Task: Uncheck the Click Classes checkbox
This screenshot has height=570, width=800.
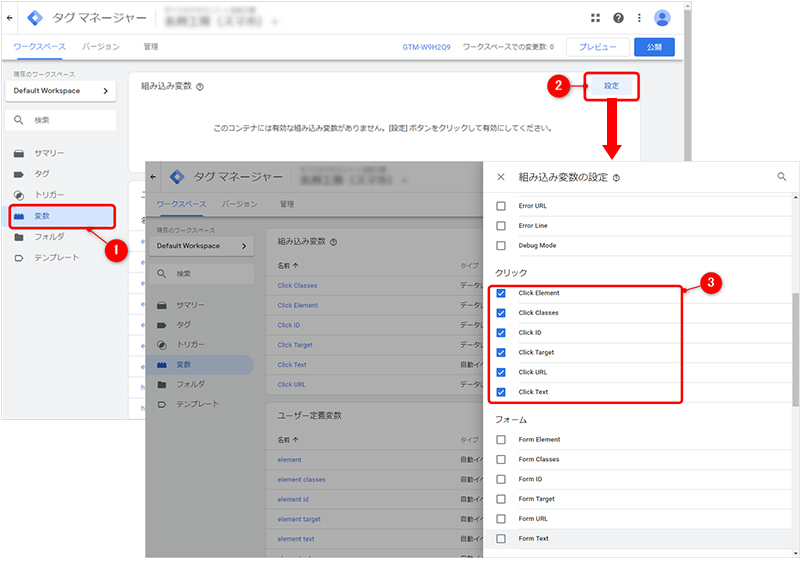Action: pos(501,313)
